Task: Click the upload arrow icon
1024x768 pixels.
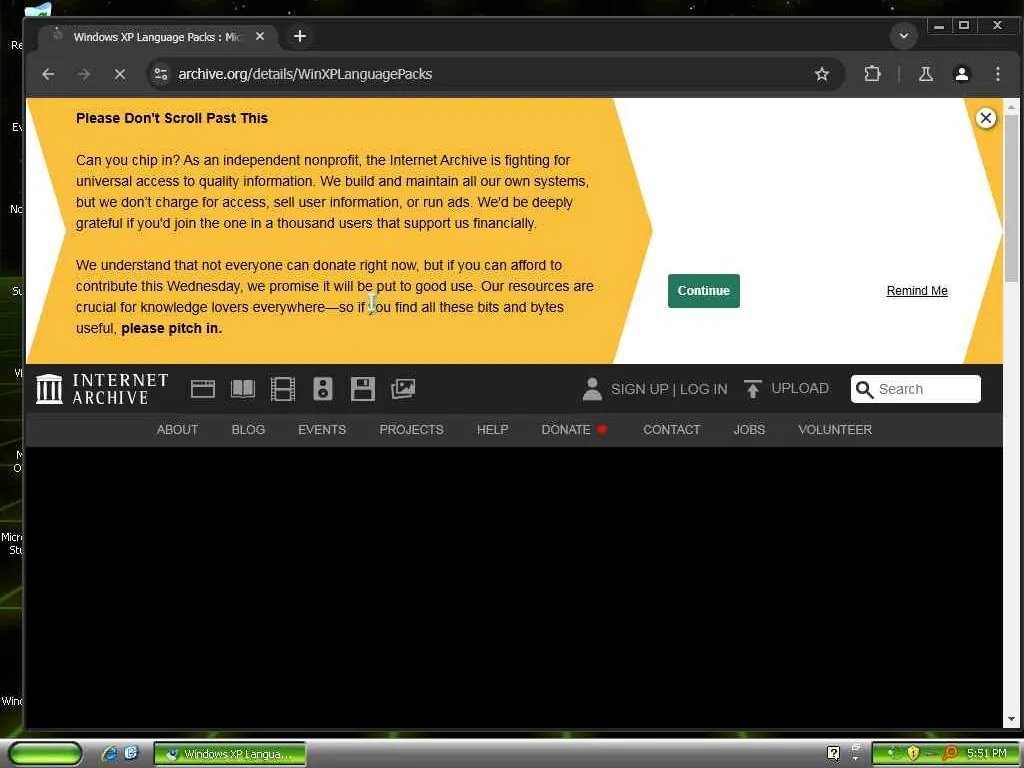Action: click(752, 389)
